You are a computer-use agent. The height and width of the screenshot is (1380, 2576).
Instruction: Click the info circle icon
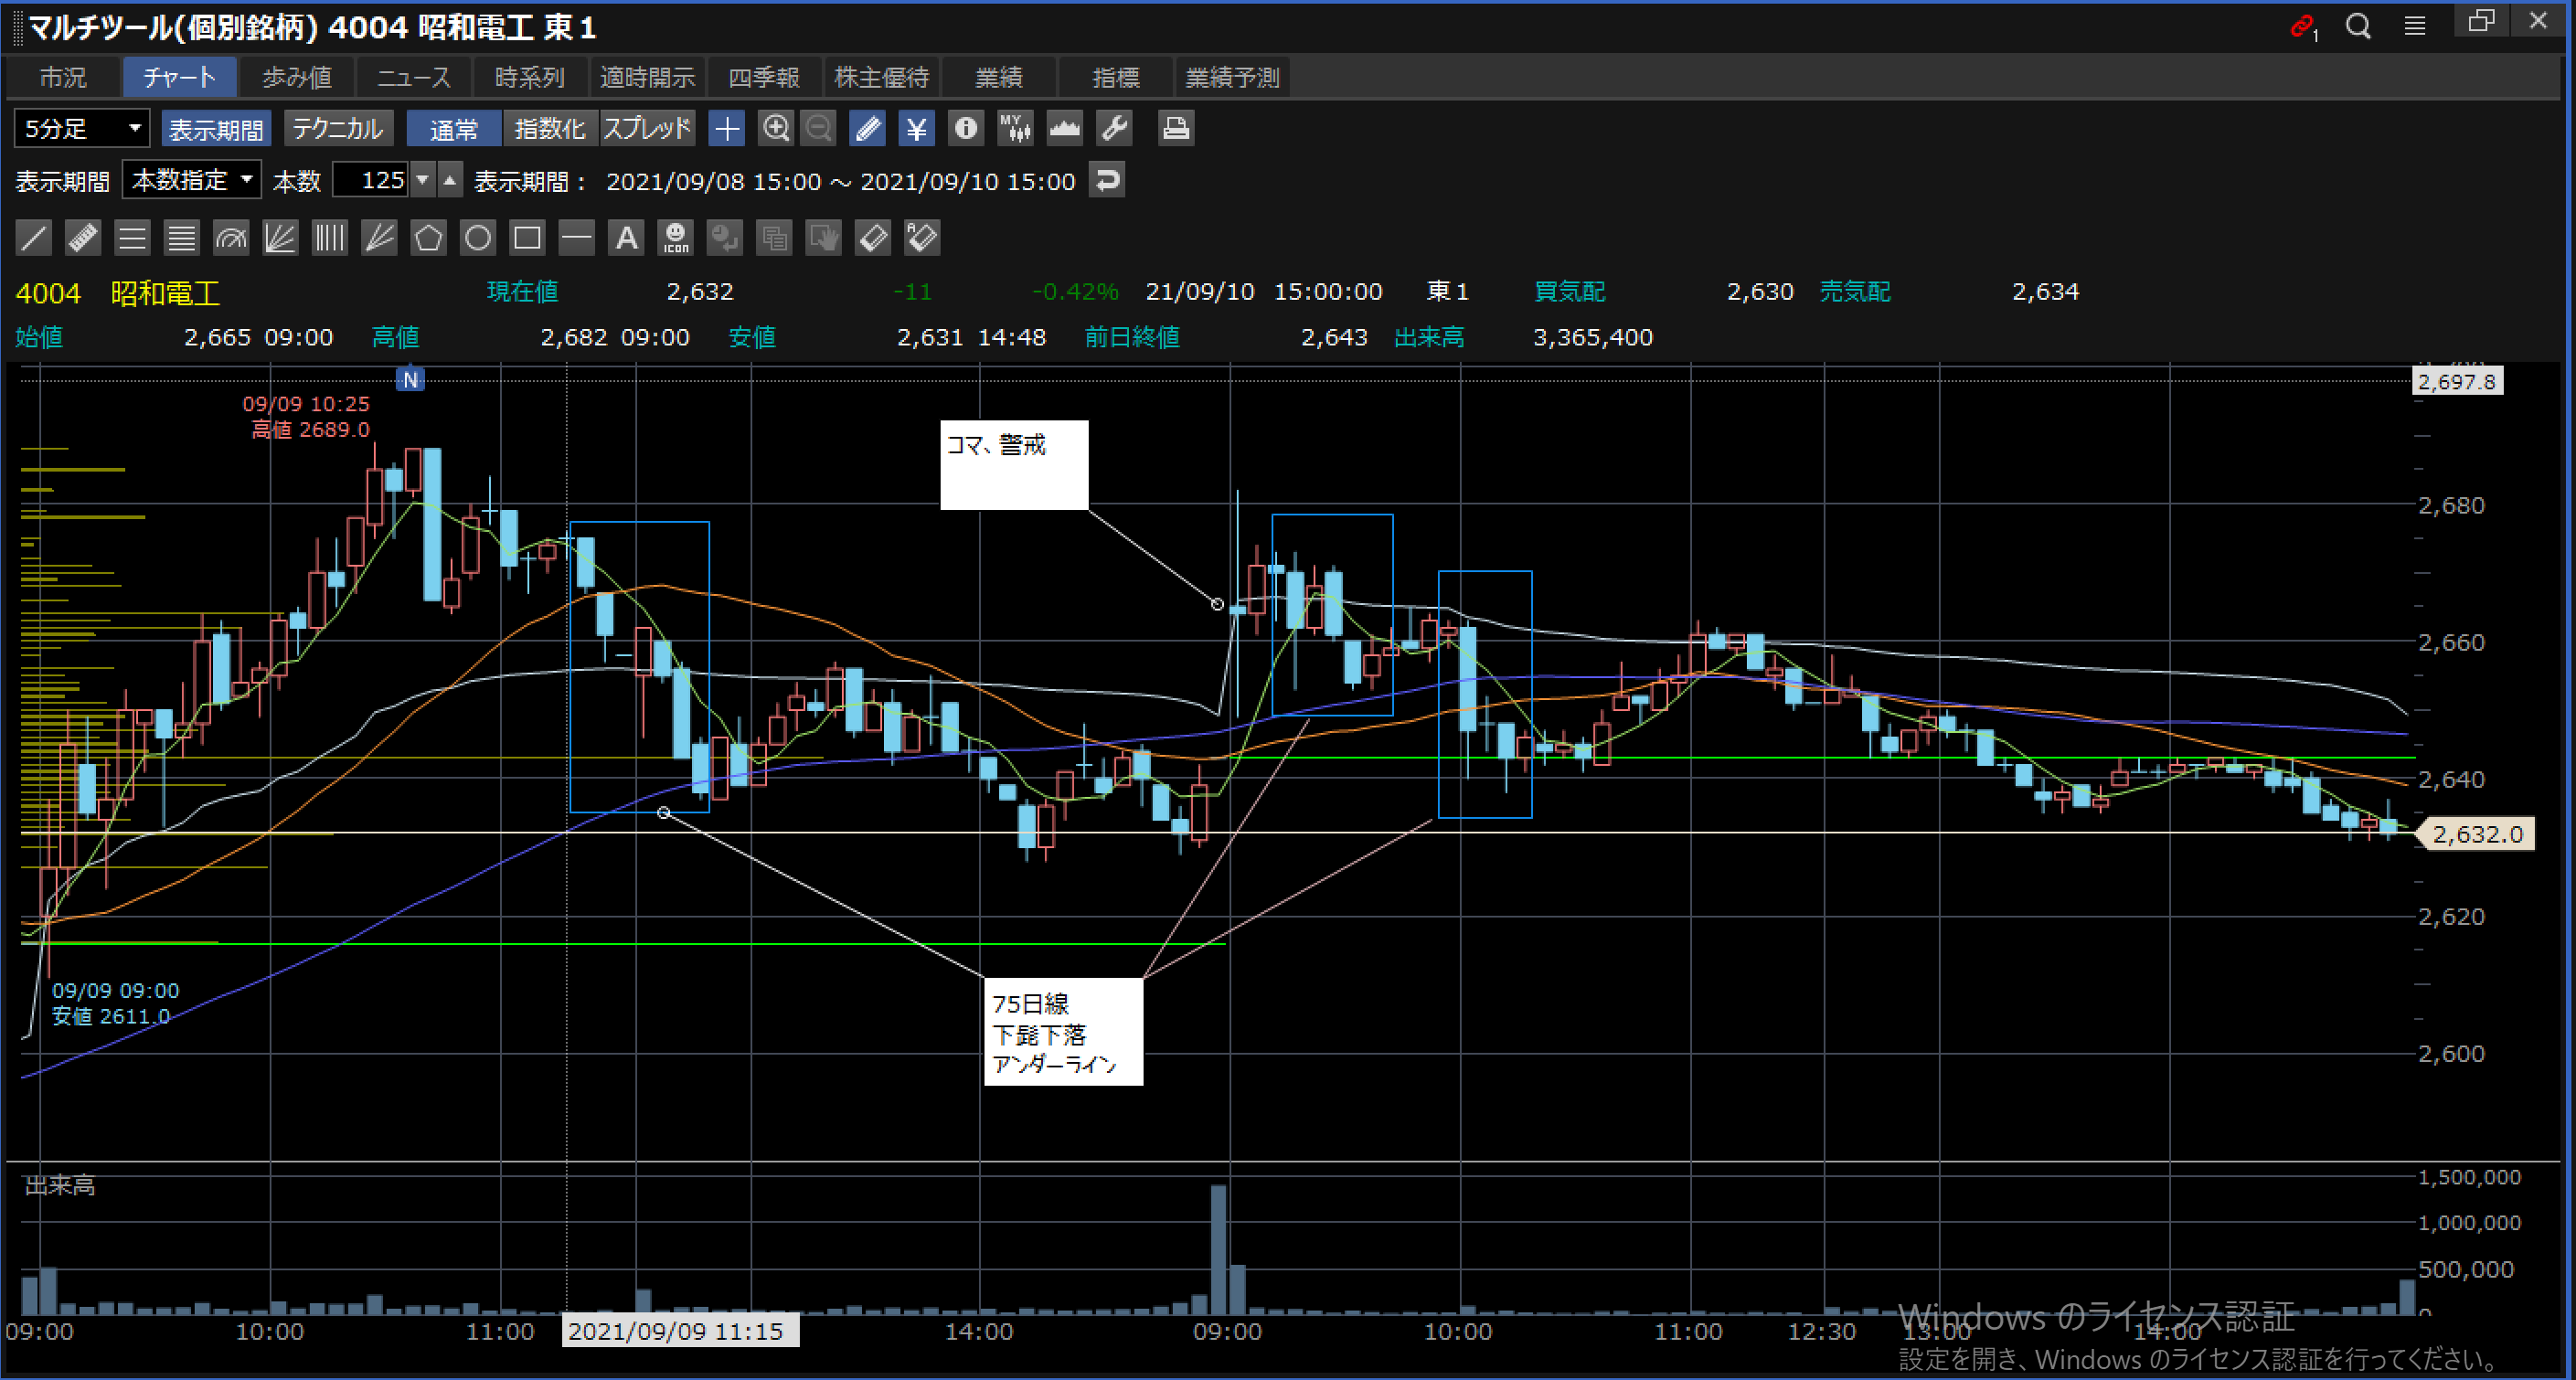point(965,128)
